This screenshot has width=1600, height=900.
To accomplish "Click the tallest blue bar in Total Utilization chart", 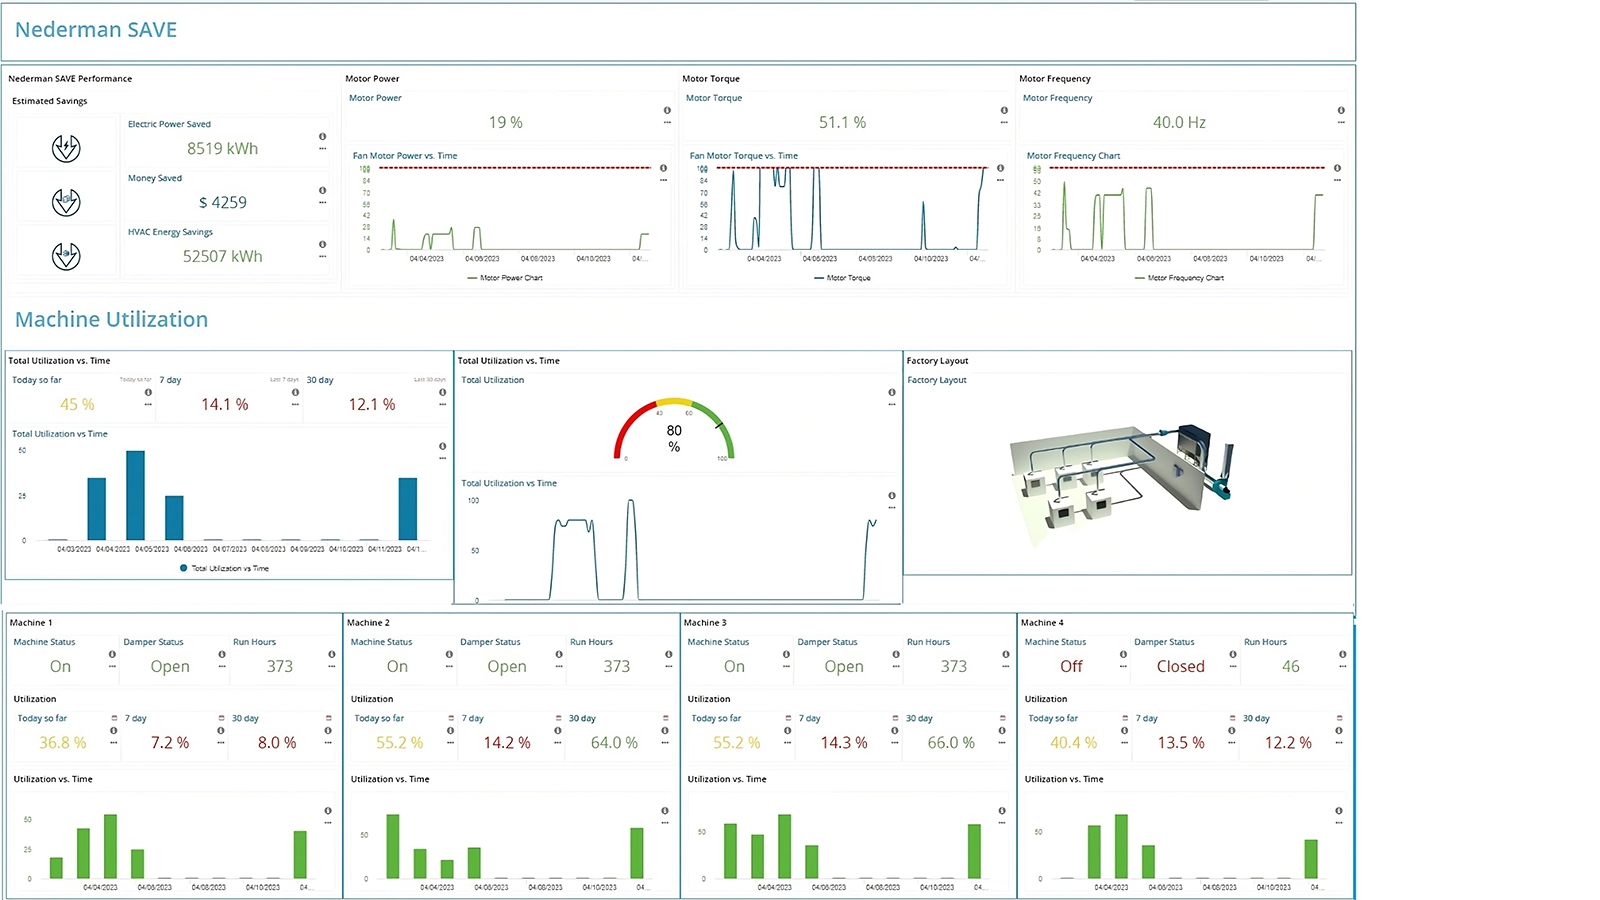I will pyautogui.click(x=135, y=495).
